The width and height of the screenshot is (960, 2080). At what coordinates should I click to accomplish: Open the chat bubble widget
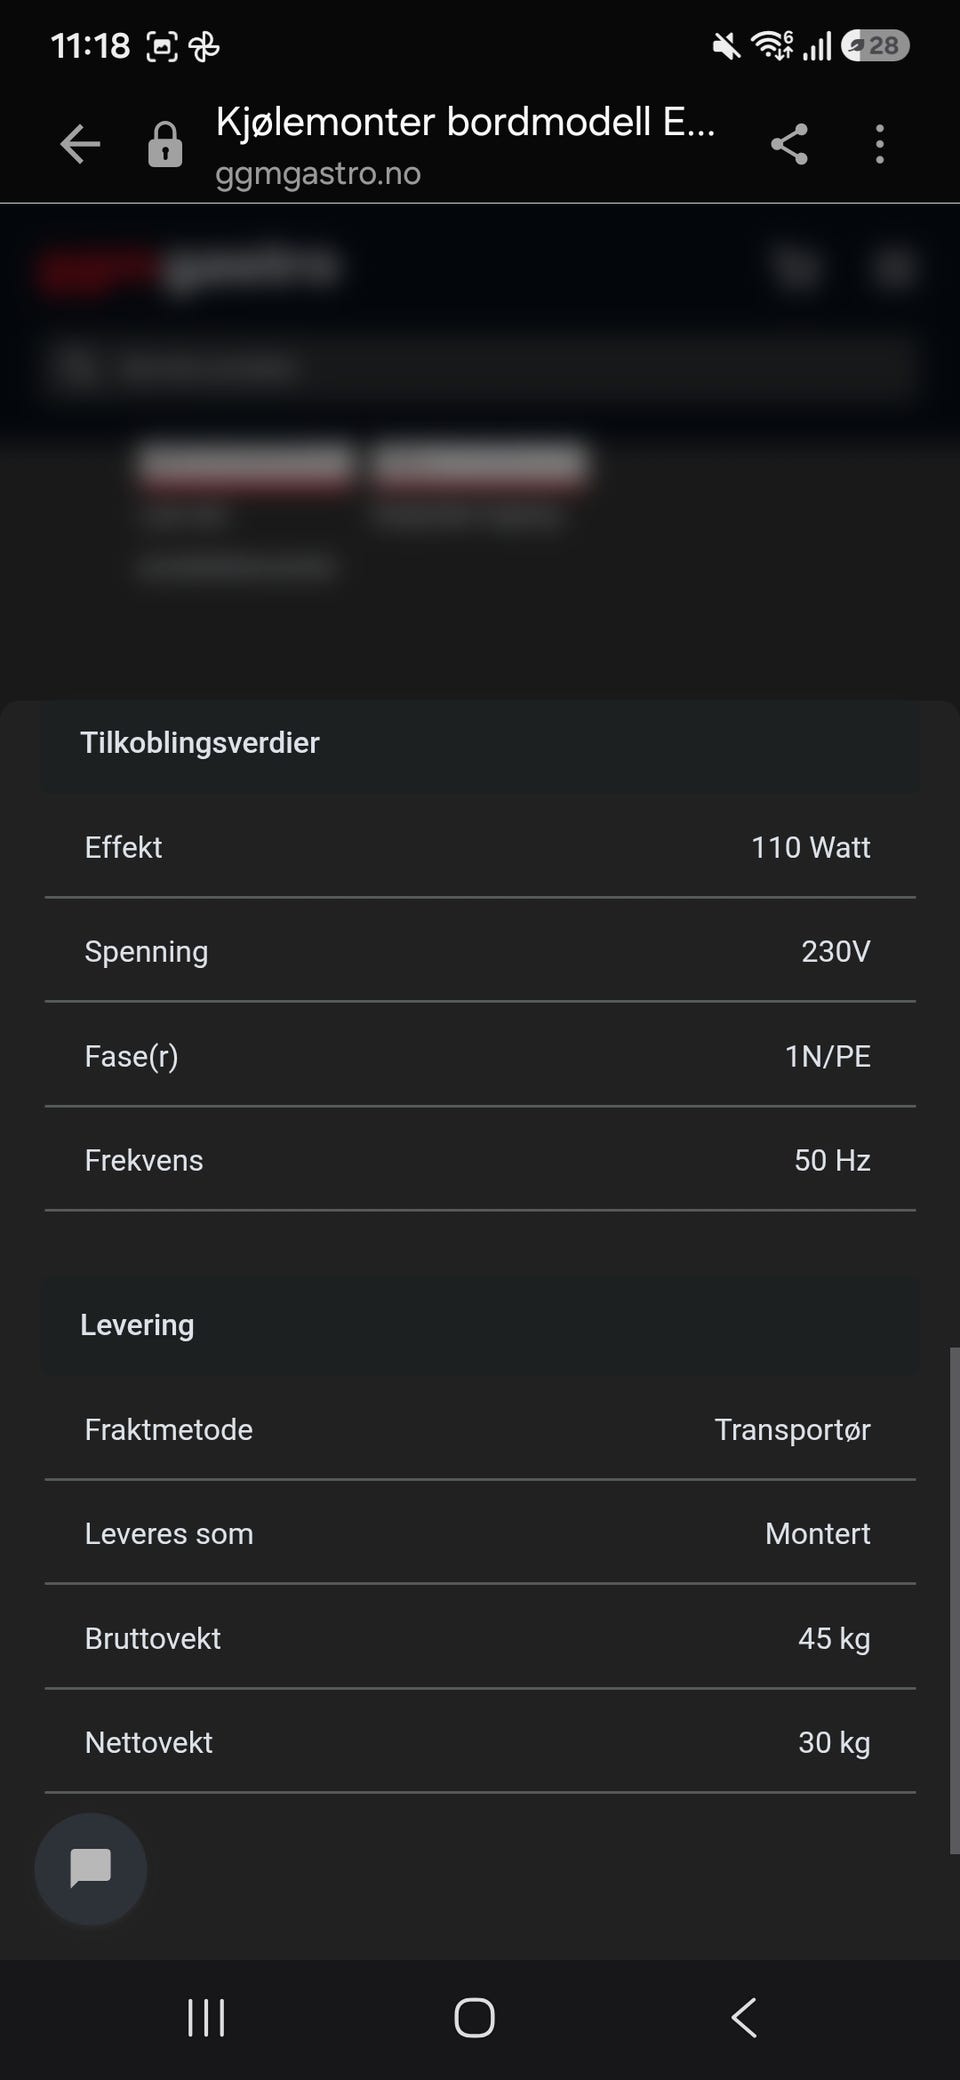pos(91,1868)
